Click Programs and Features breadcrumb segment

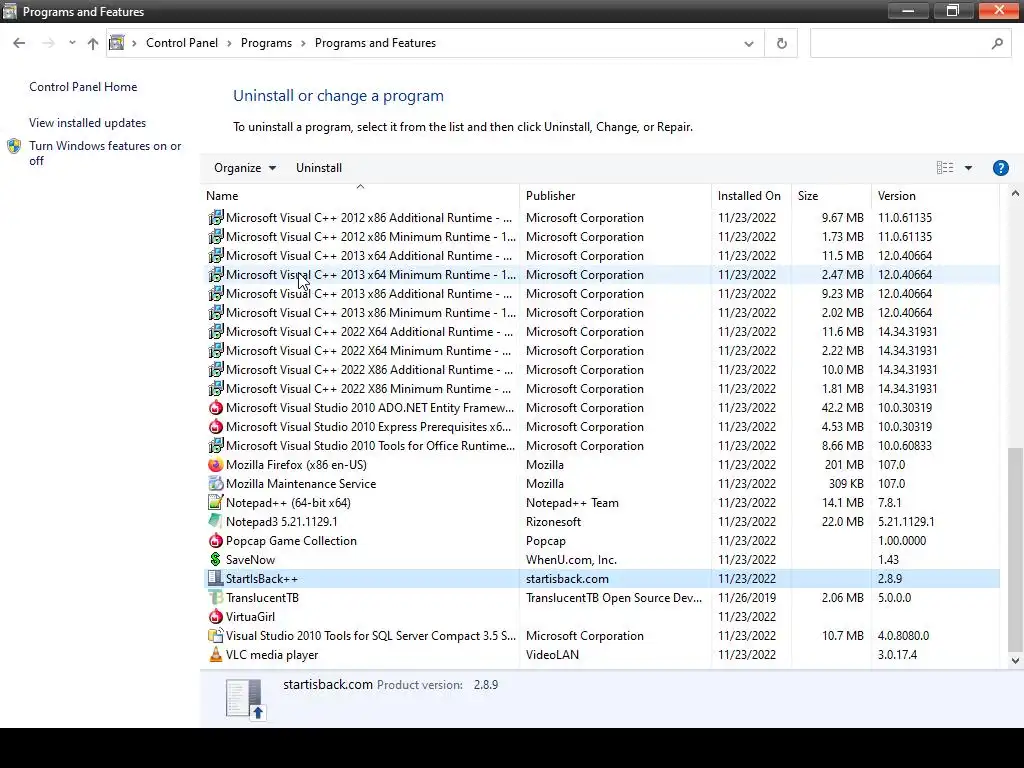point(376,43)
